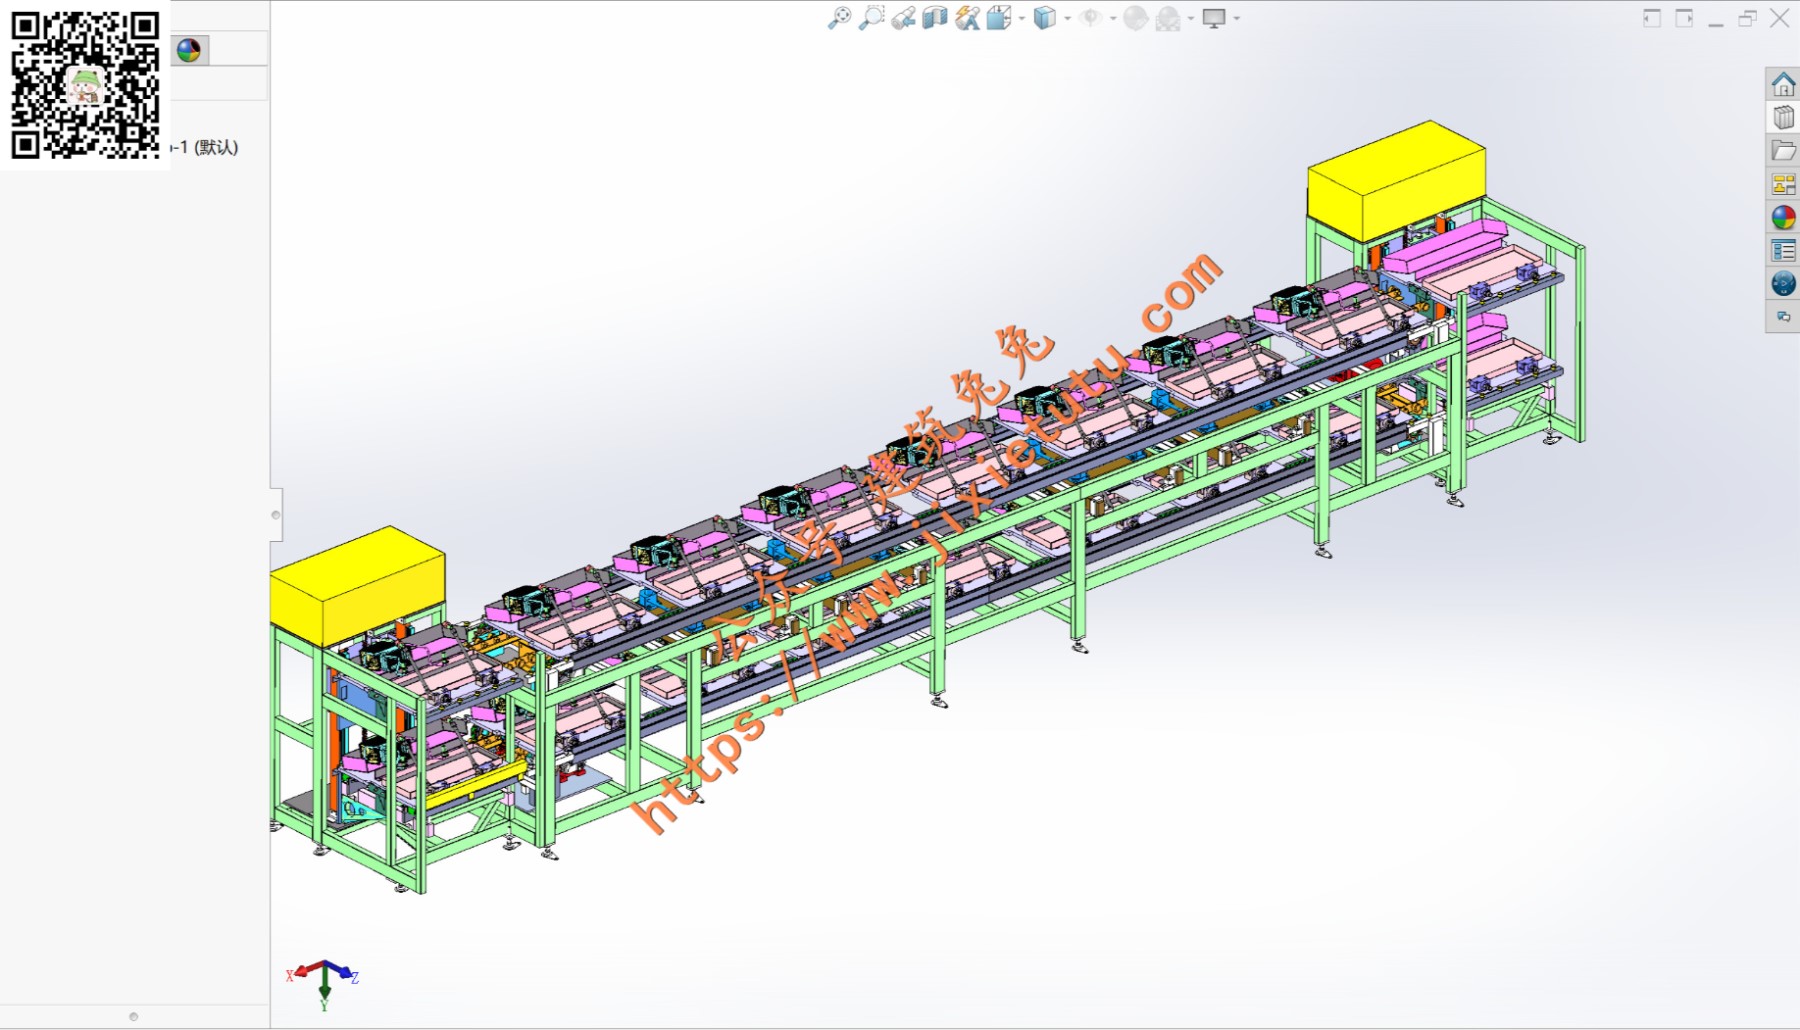Select the assembly item labeled 默认
This screenshot has height=1030, width=1800.
tap(208, 147)
